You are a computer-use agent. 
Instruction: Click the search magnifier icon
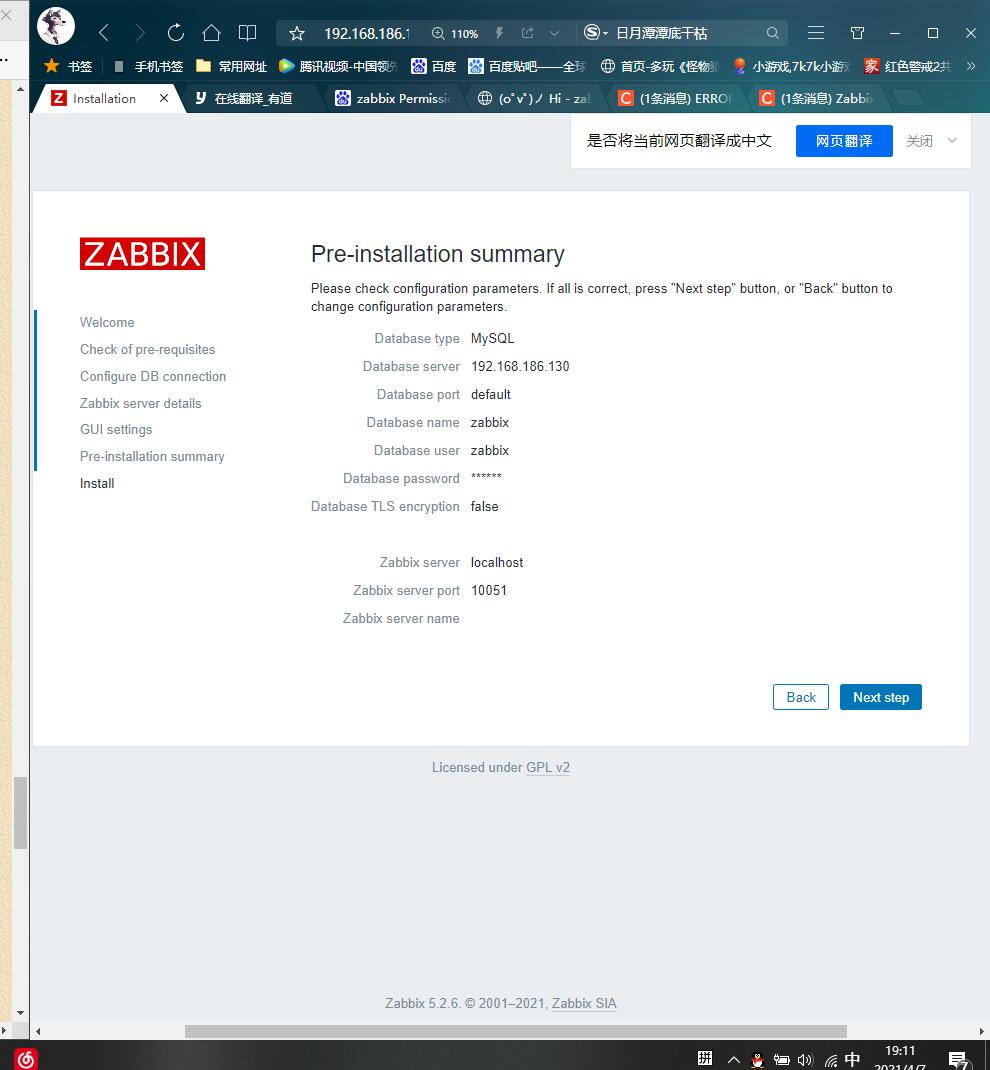(x=772, y=33)
